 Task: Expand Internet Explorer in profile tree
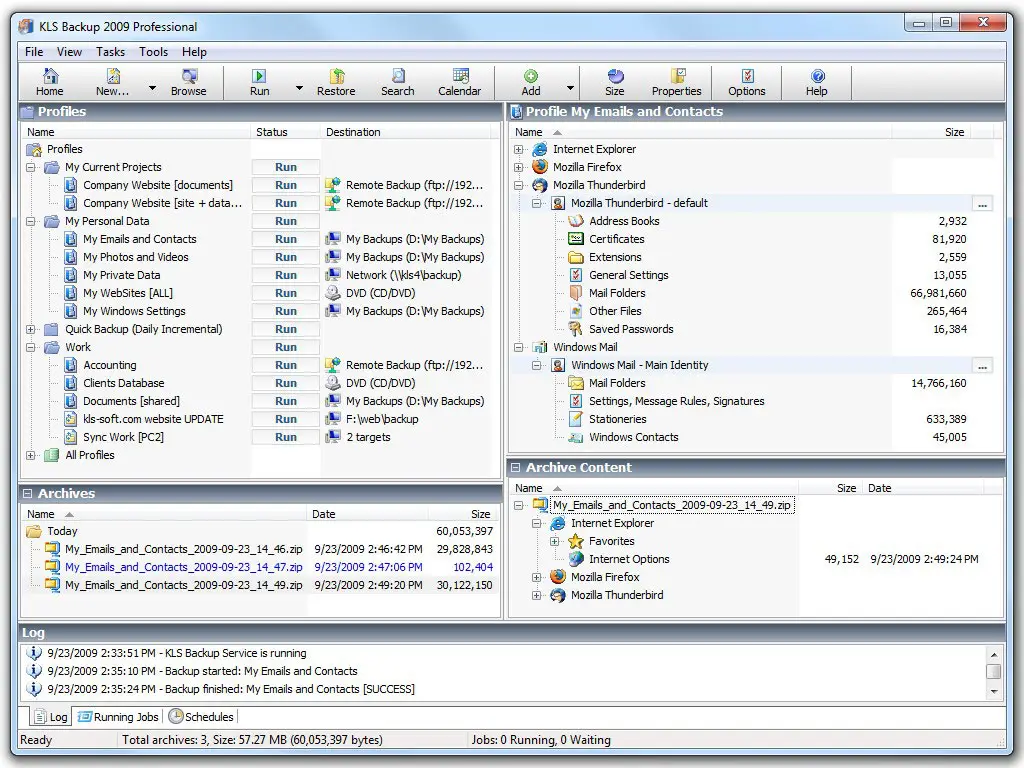[x=519, y=150]
